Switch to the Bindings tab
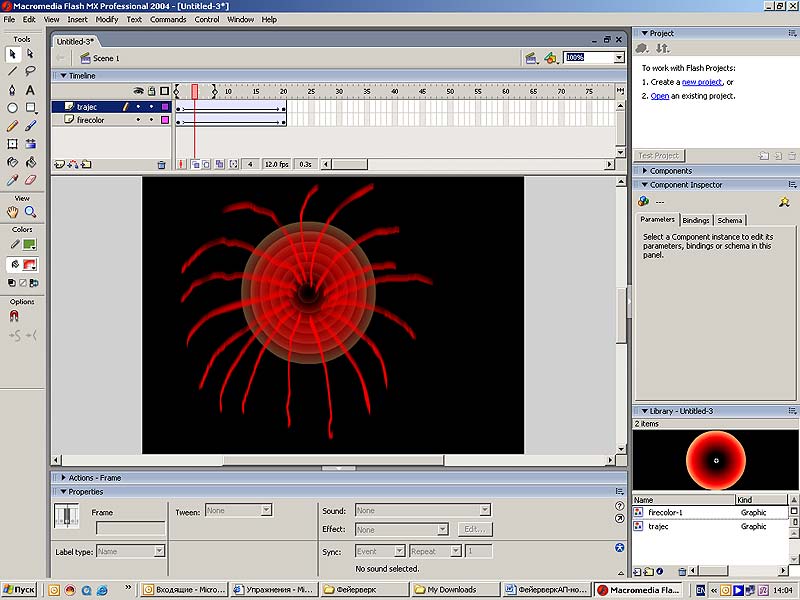This screenshot has height=600, width=800. point(696,220)
